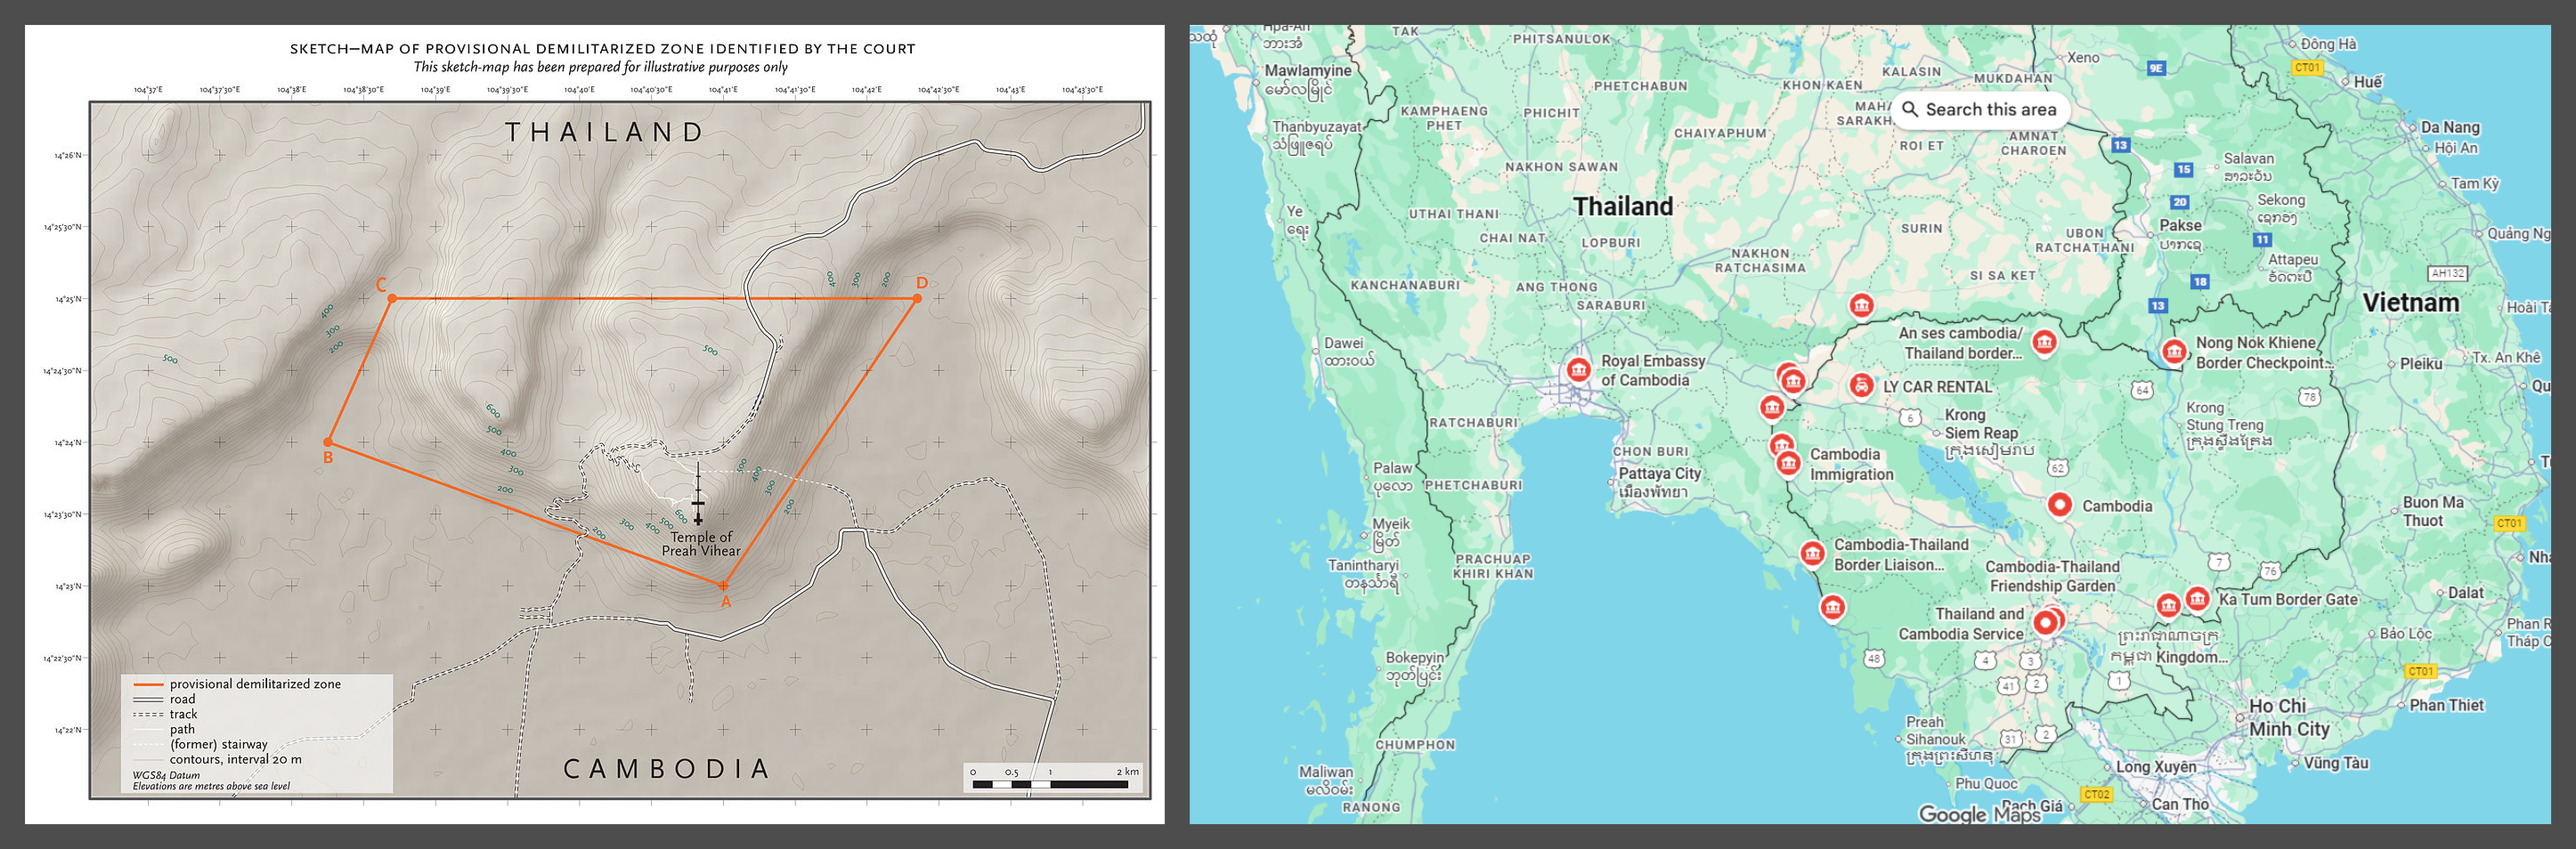Click the Search this area button
2576x849 pixels.
coord(1979,110)
